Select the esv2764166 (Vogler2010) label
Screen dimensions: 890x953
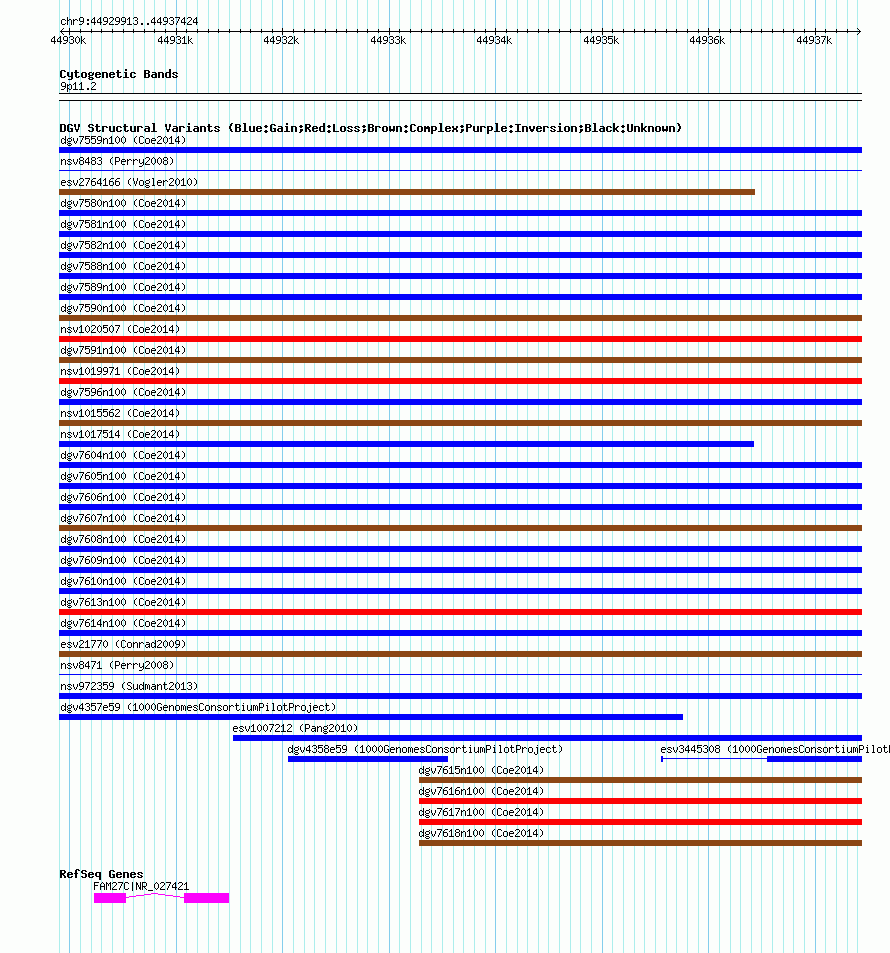click(x=129, y=182)
